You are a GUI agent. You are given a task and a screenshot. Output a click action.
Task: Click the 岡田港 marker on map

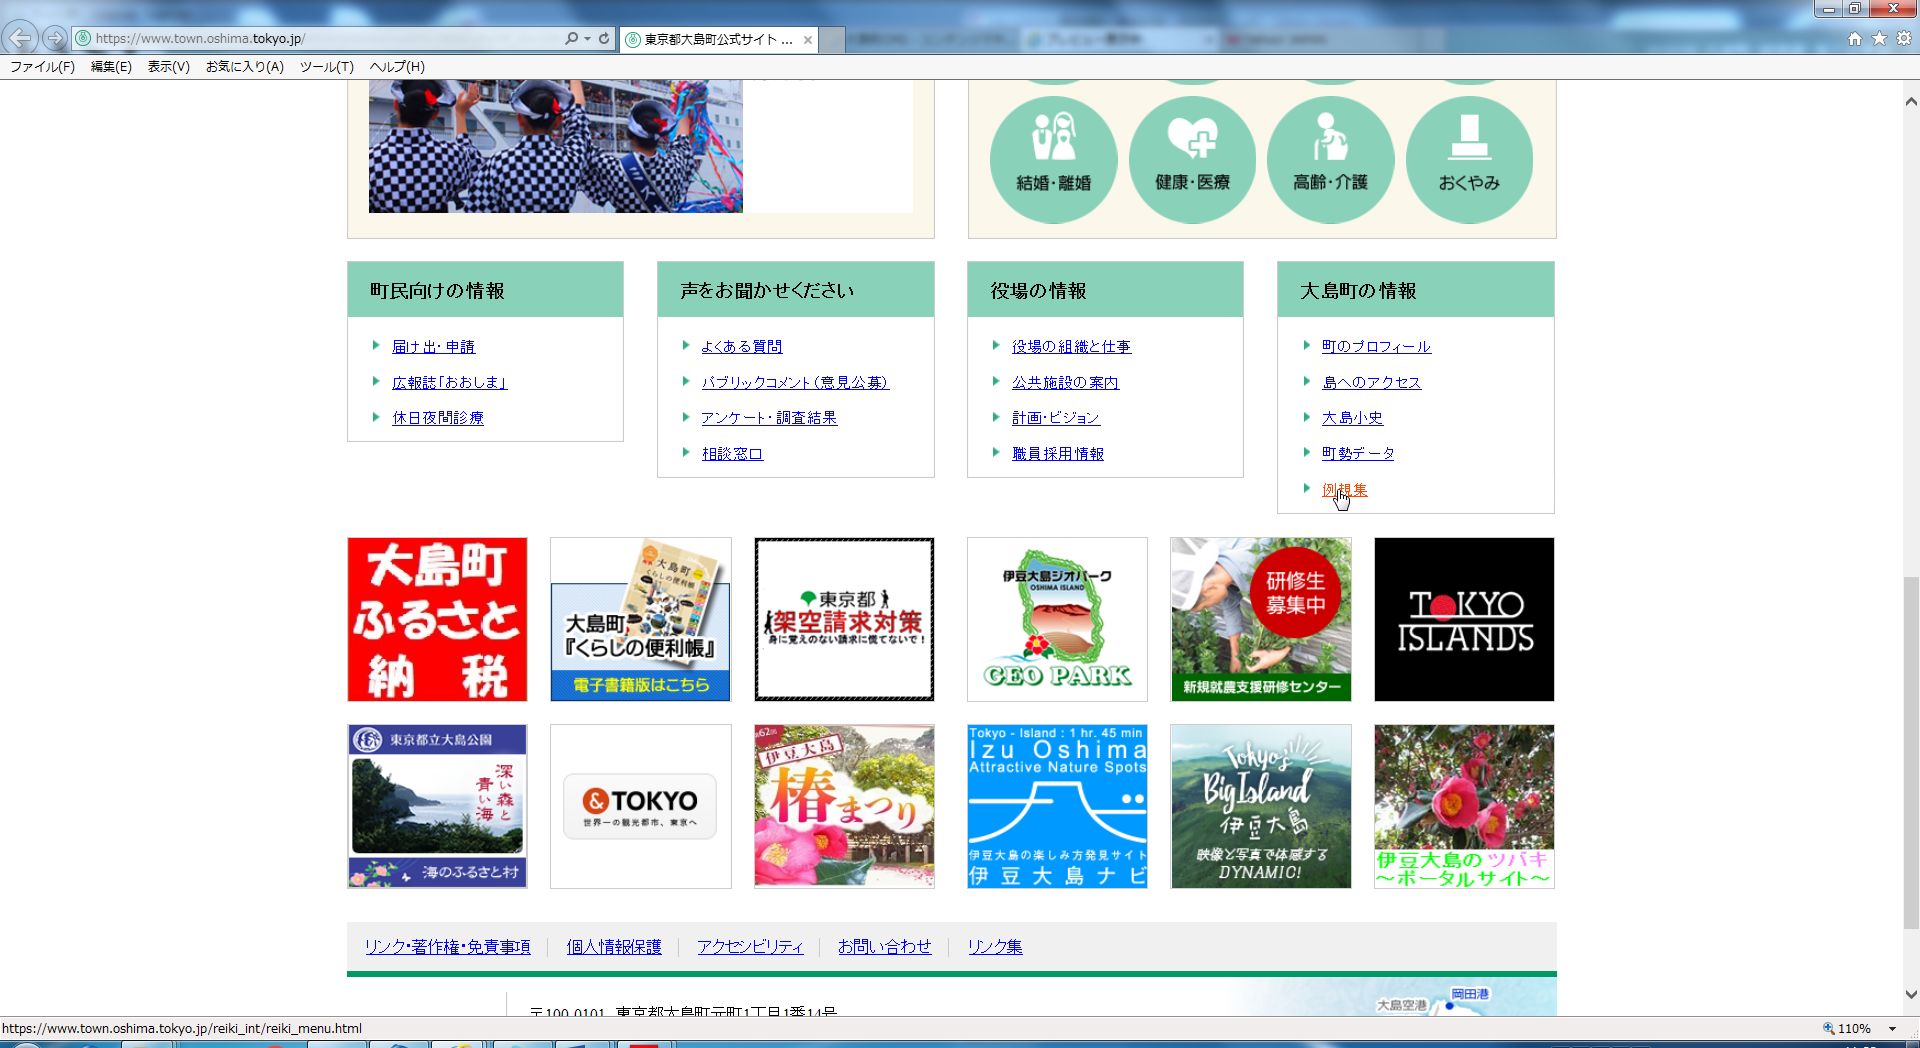click(x=1450, y=1005)
